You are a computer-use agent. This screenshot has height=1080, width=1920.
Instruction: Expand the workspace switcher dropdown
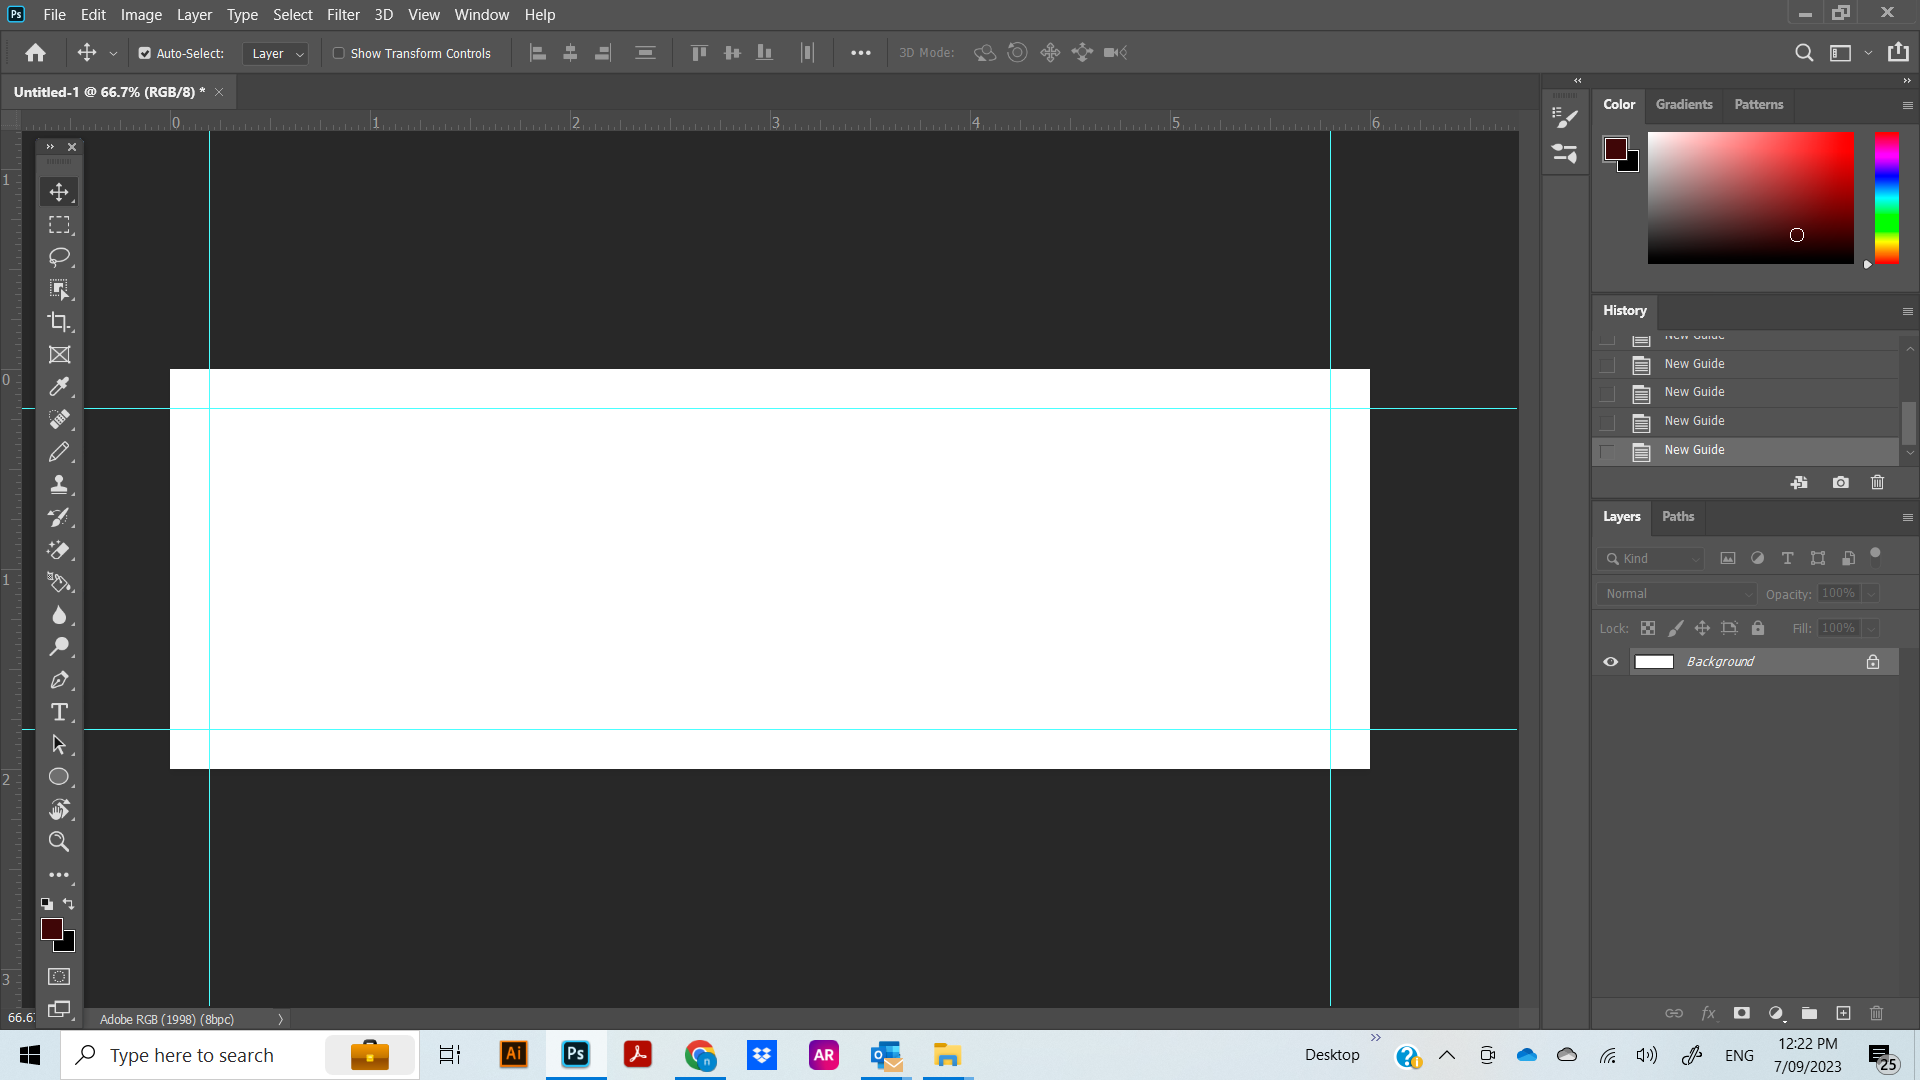pos(1868,53)
